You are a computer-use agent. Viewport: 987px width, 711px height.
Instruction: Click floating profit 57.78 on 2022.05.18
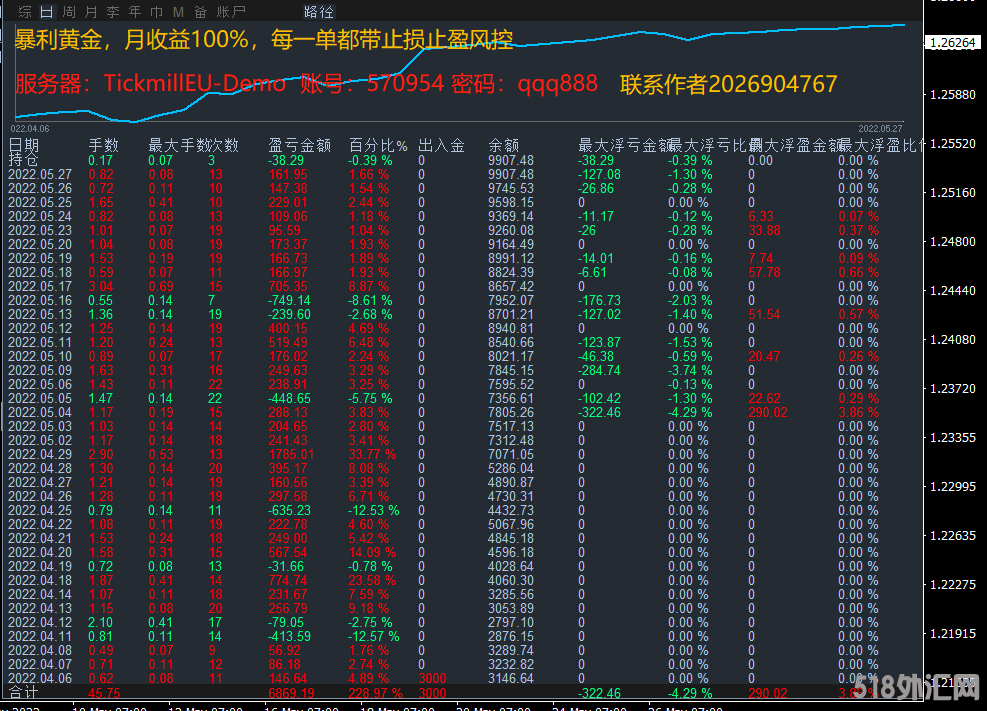coord(764,272)
